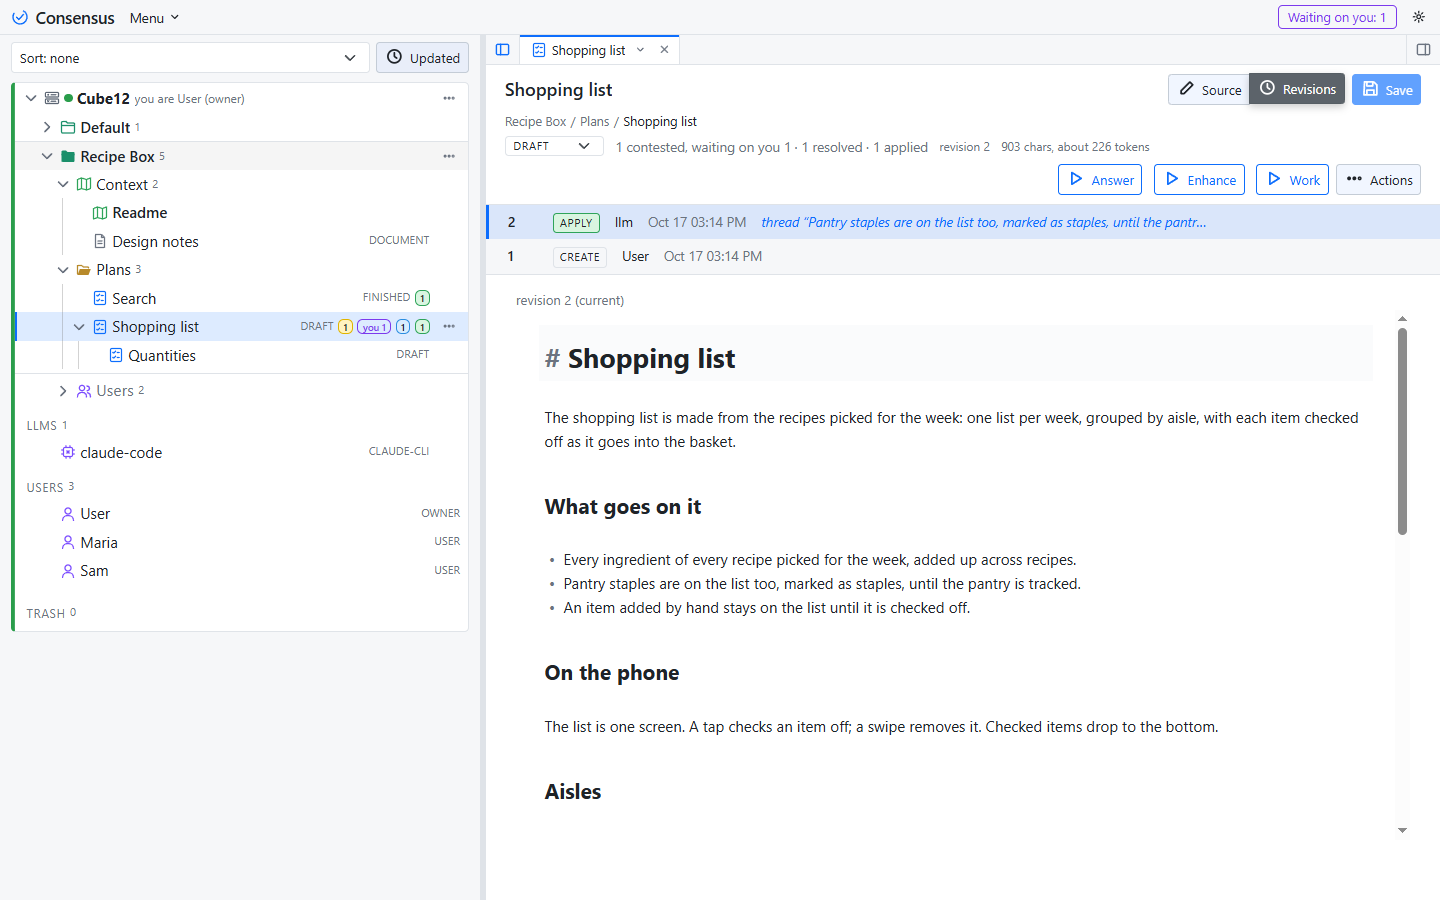Toggle the light/dark theme sun icon
1440x900 pixels.
point(1418,17)
